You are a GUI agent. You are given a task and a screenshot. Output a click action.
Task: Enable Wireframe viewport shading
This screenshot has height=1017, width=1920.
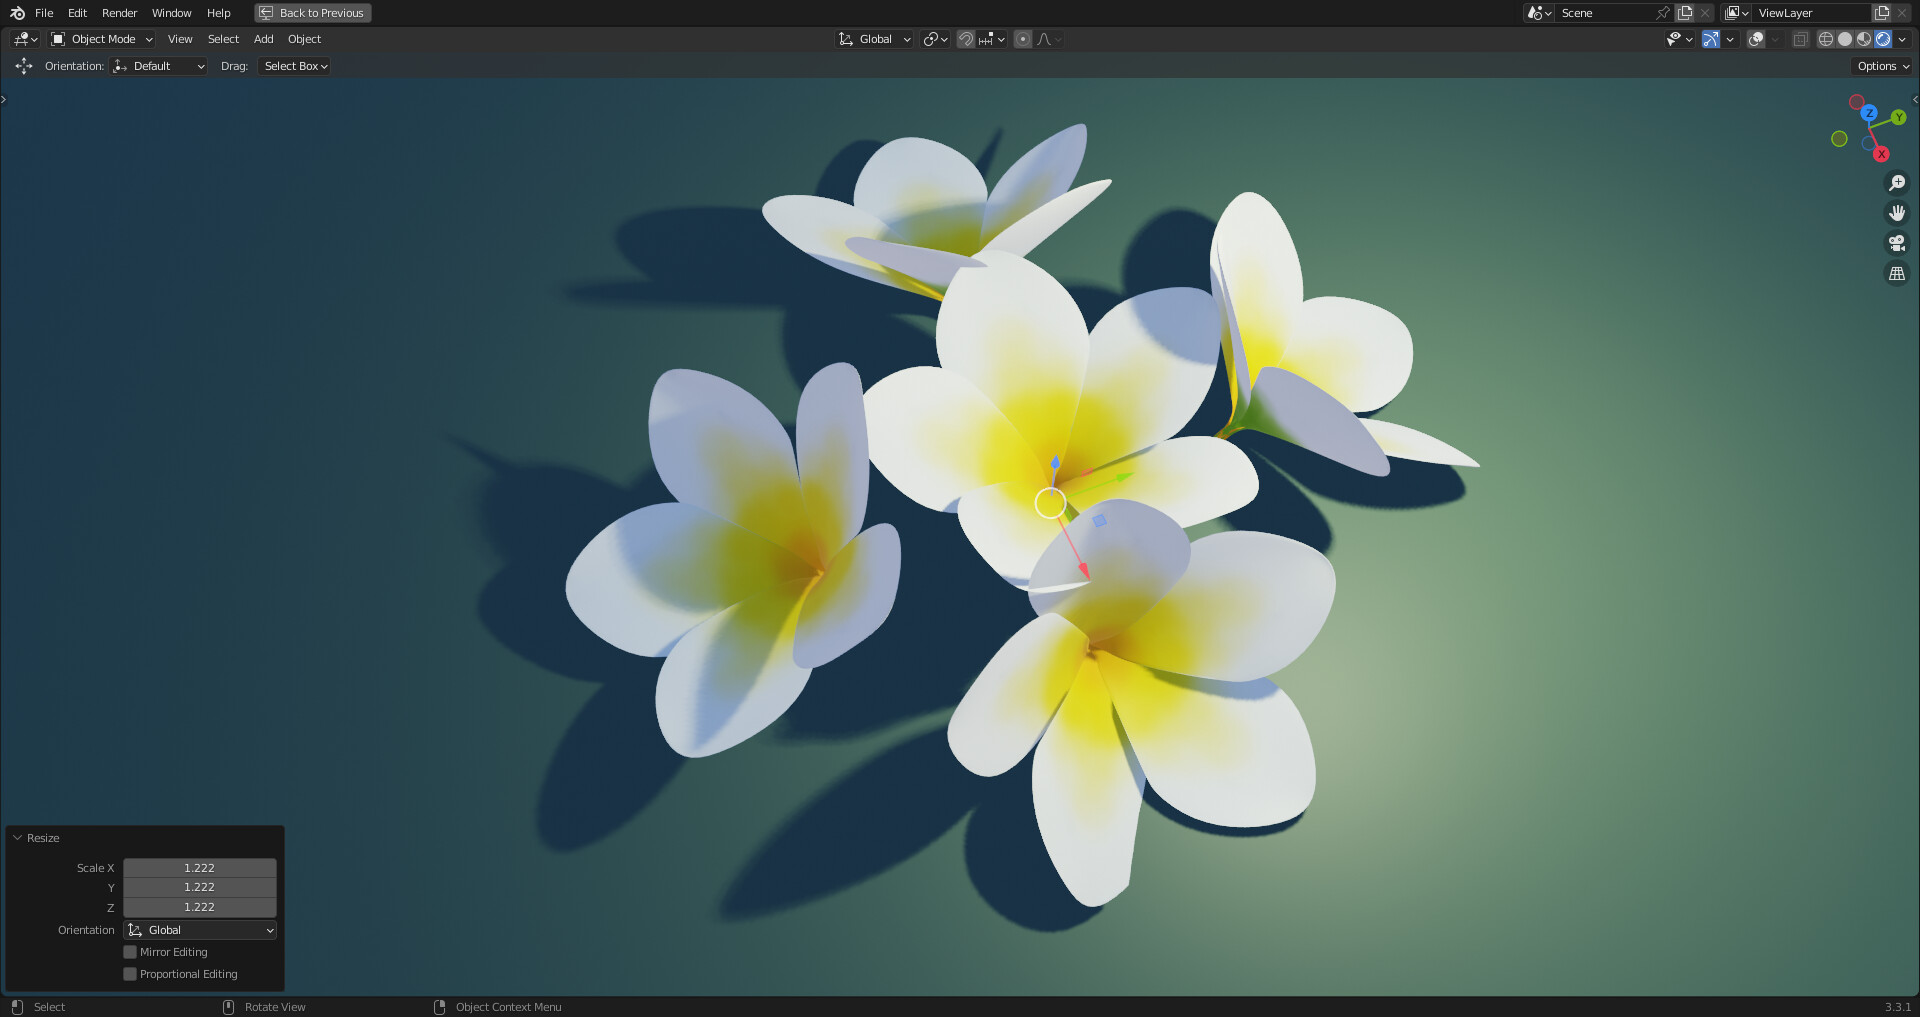click(x=1826, y=39)
